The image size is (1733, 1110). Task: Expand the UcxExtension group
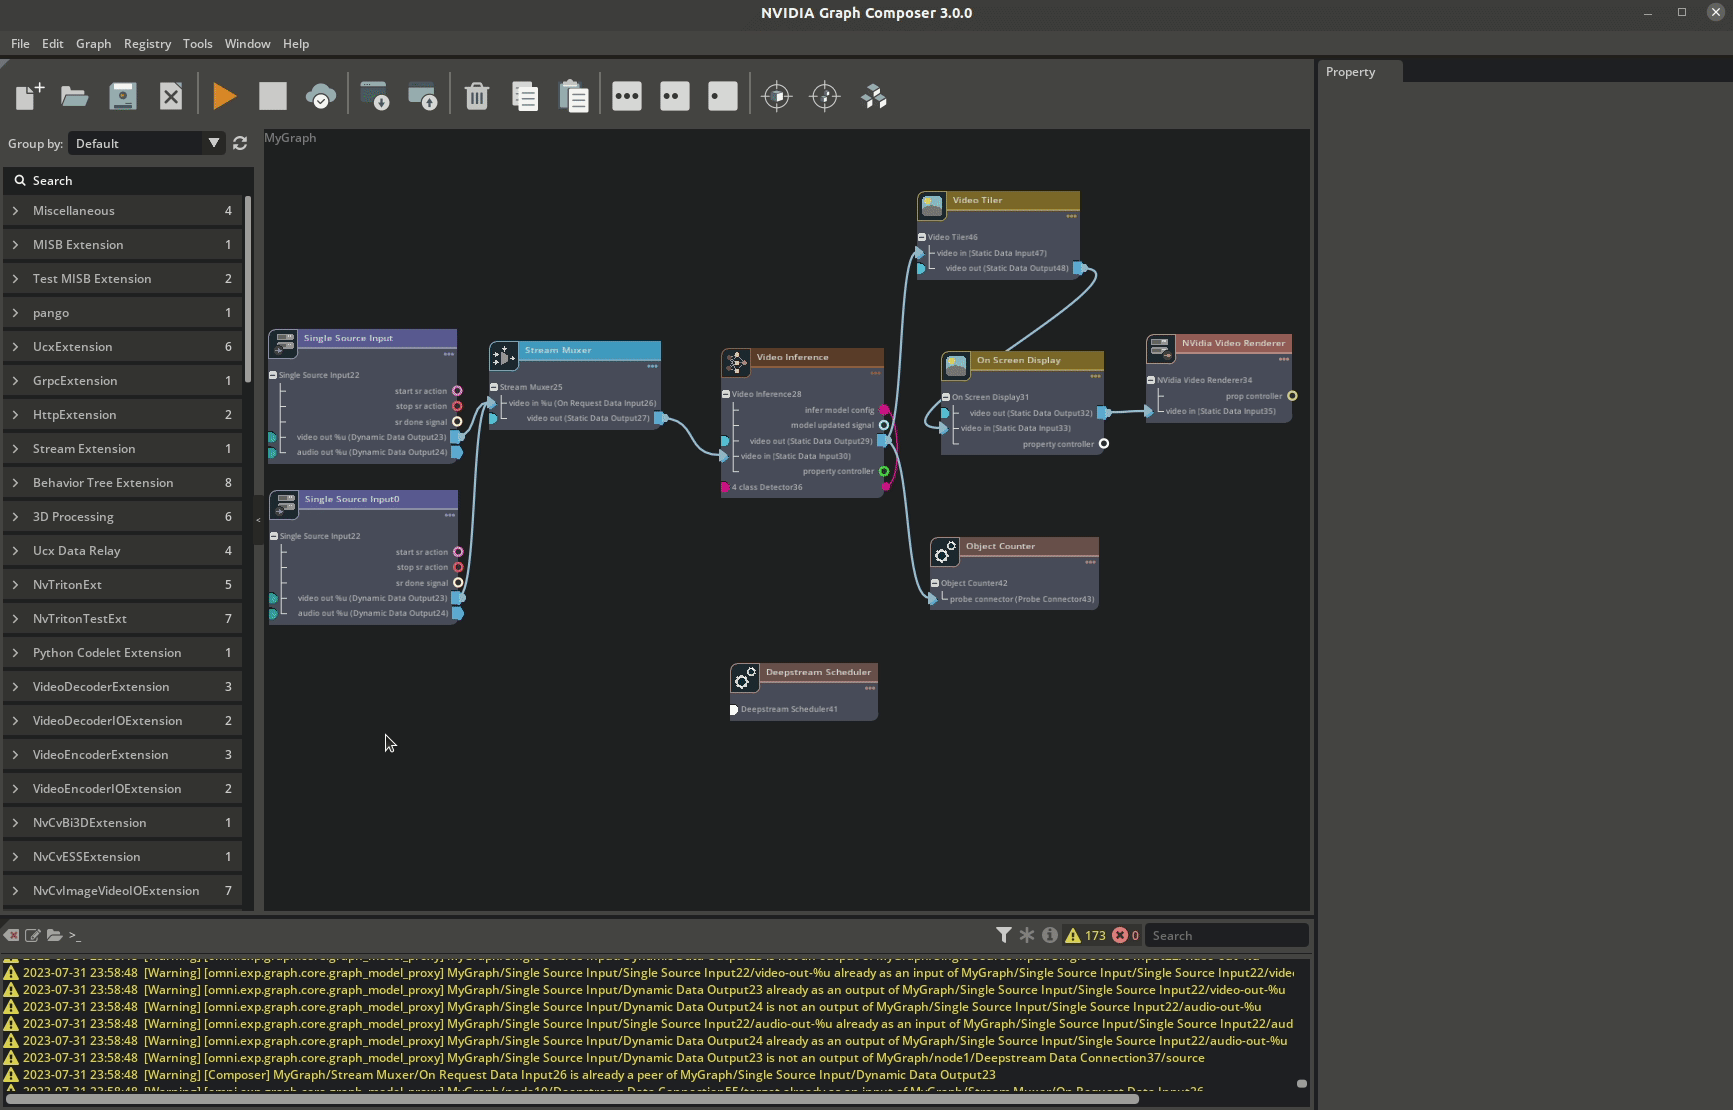15,347
